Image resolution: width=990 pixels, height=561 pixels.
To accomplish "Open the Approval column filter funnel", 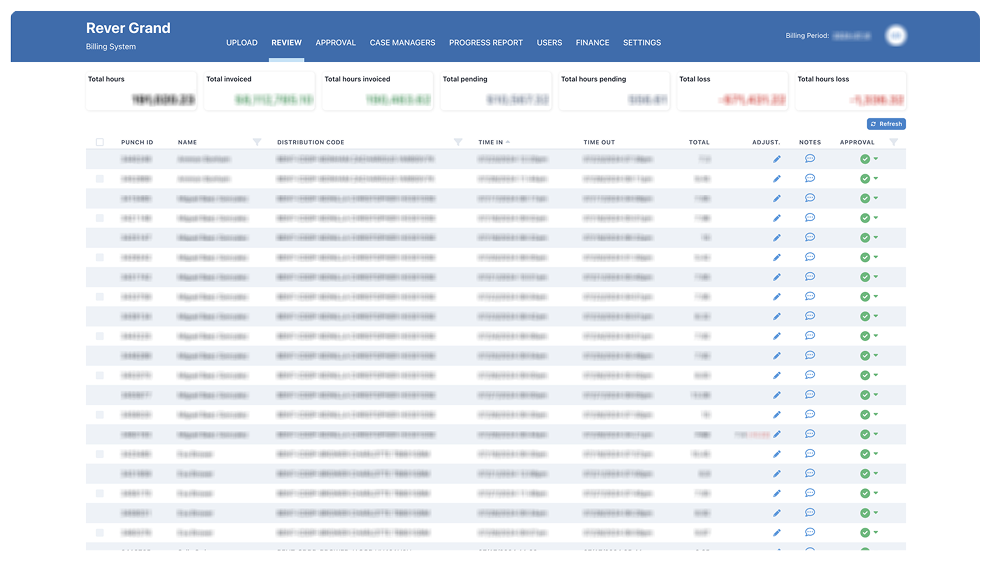I will (894, 142).
